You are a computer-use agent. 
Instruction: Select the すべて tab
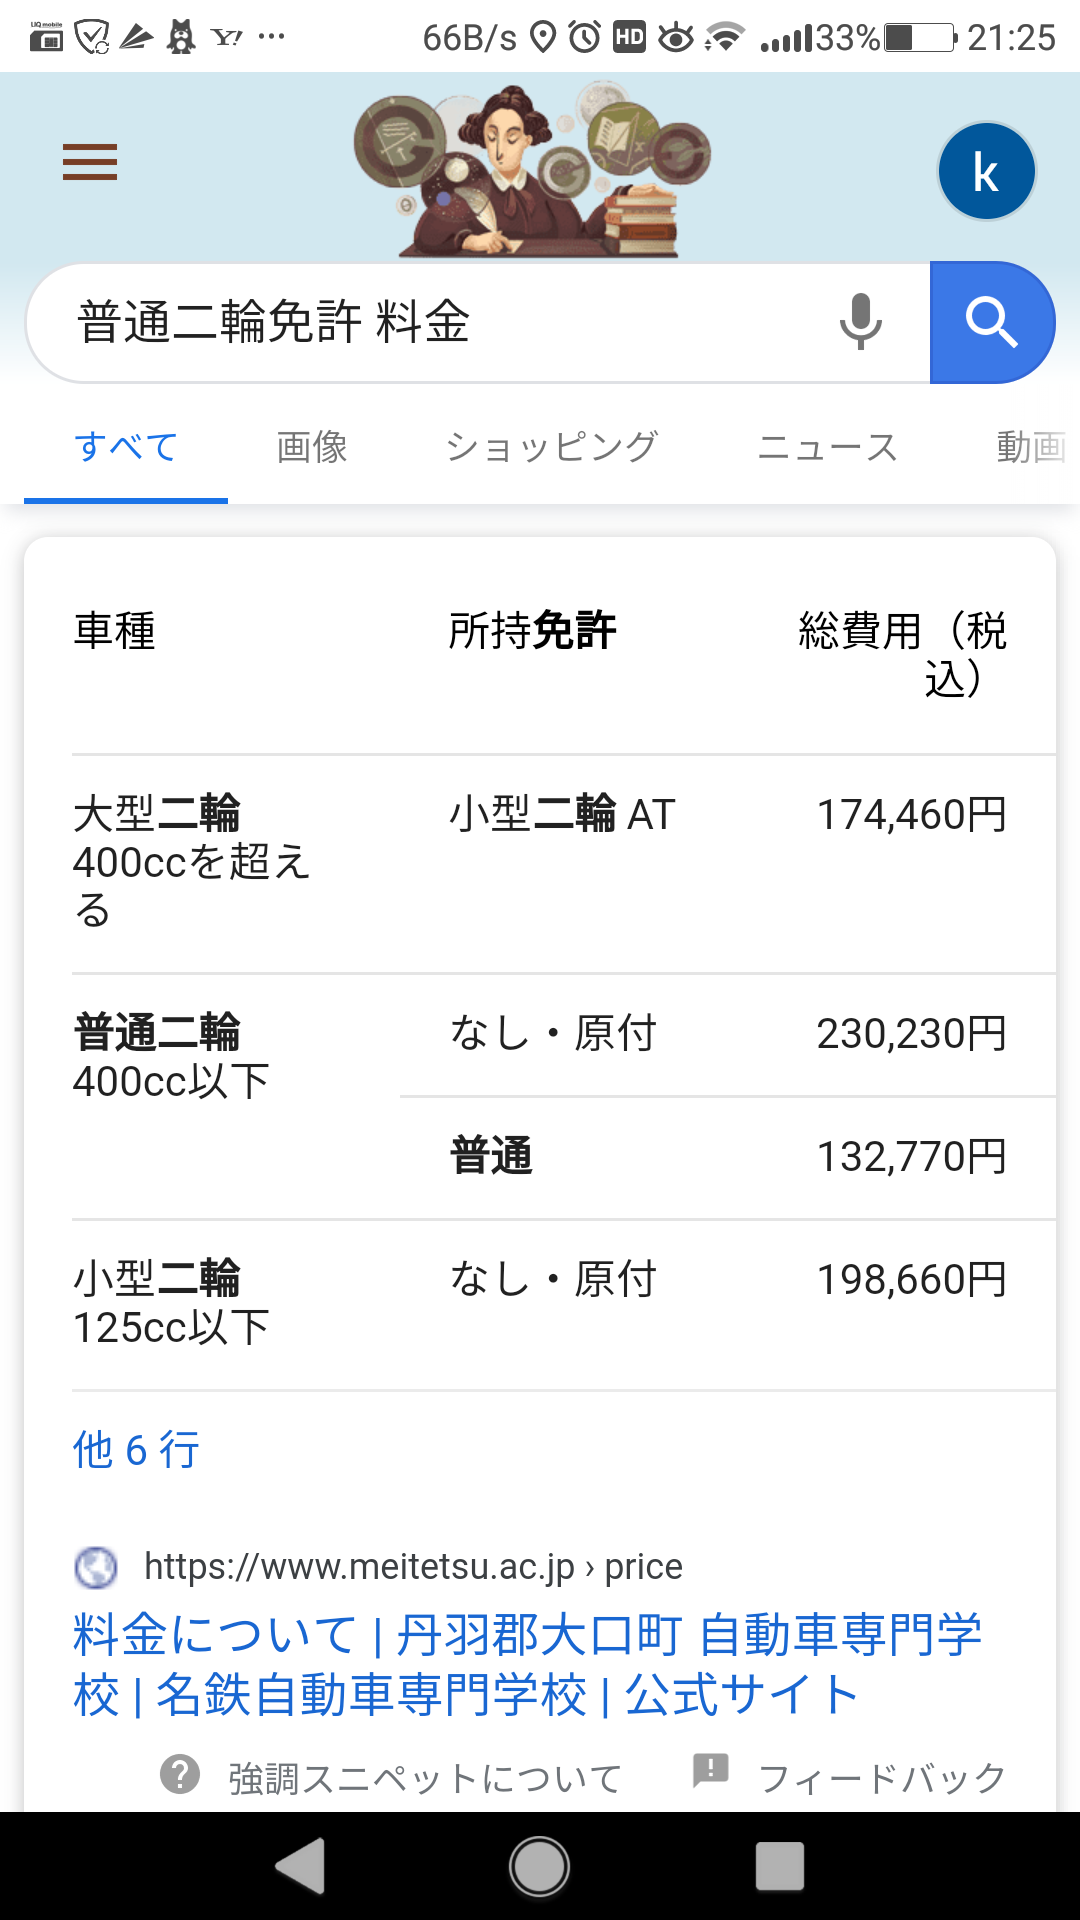point(126,447)
